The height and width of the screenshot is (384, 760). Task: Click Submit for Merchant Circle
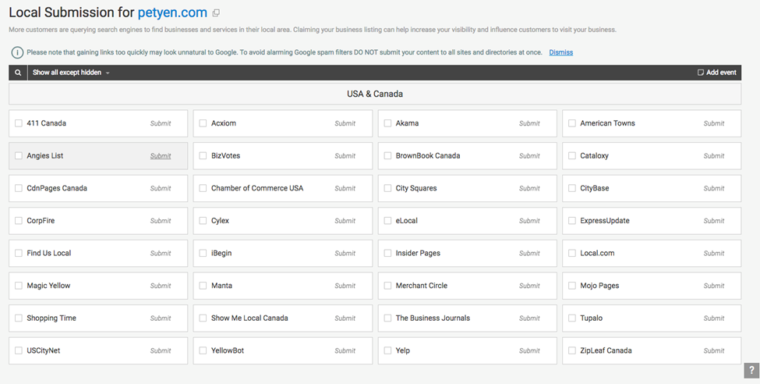pyautogui.click(x=530, y=286)
